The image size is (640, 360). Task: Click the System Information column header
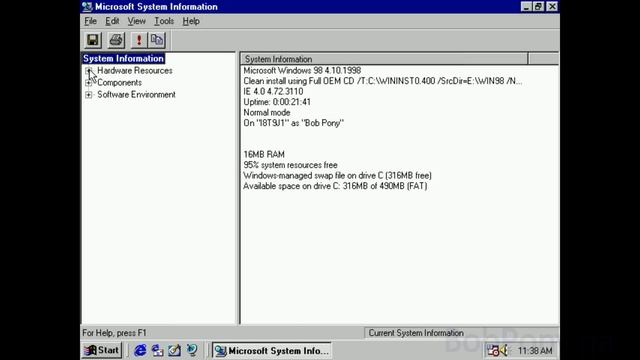tap(384, 59)
